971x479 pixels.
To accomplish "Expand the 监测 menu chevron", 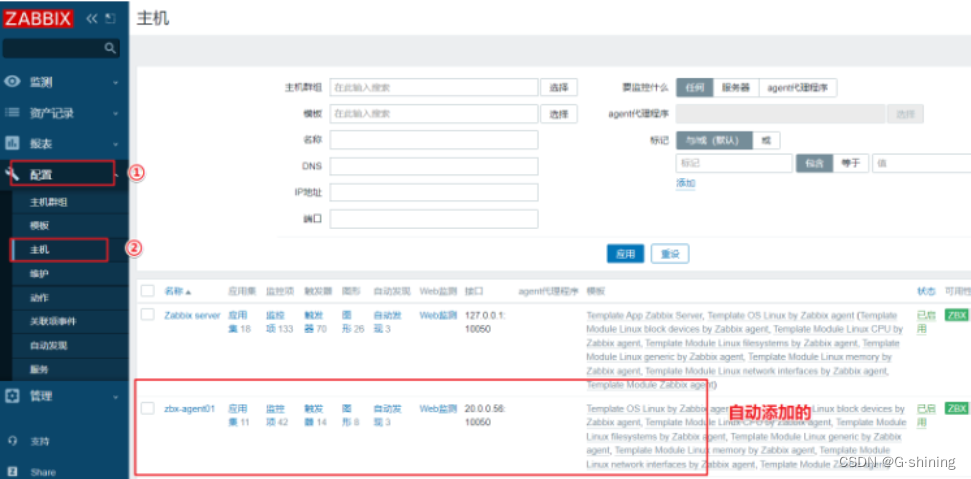I will [x=115, y=82].
